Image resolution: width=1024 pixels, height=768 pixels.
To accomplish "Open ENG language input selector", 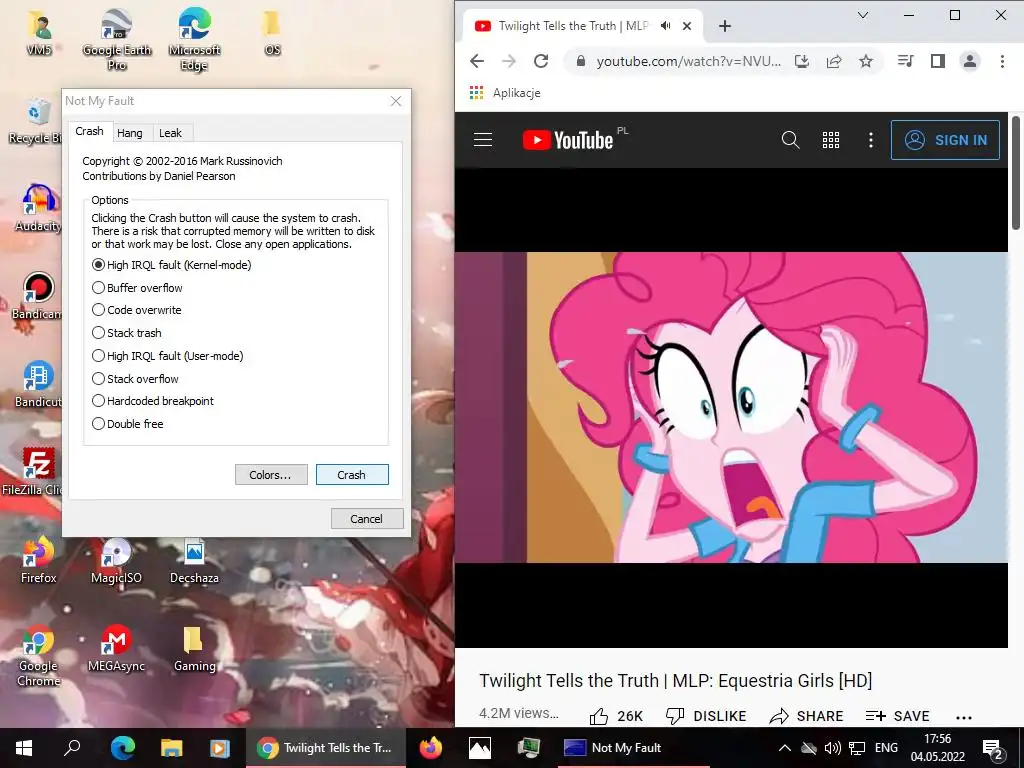I will point(886,748).
